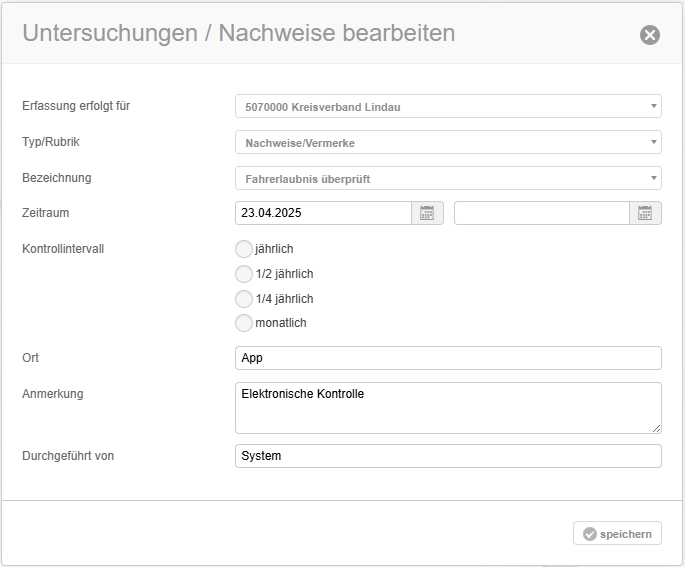Click the Zeitraum label

coord(46,213)
